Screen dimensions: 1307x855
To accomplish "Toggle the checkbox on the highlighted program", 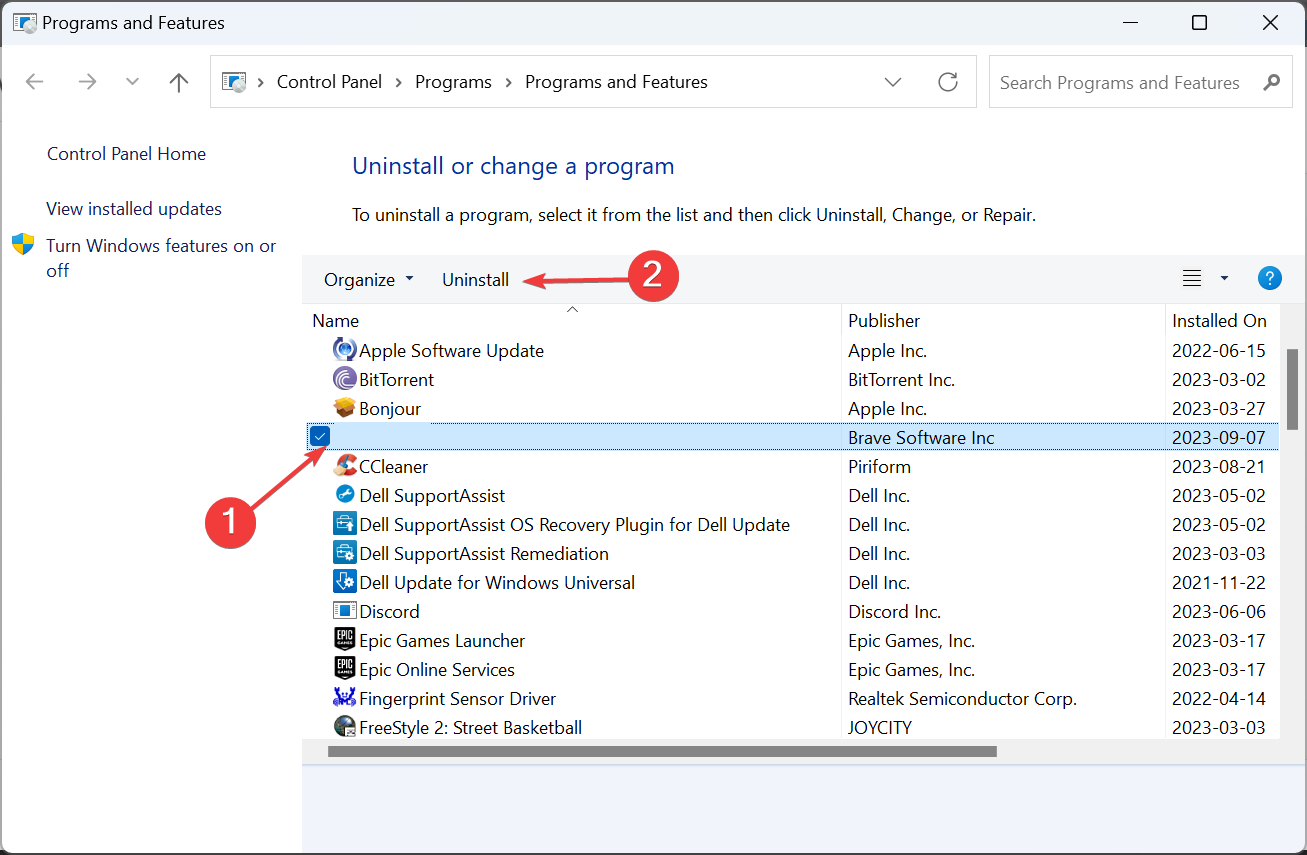I will 319,436.
